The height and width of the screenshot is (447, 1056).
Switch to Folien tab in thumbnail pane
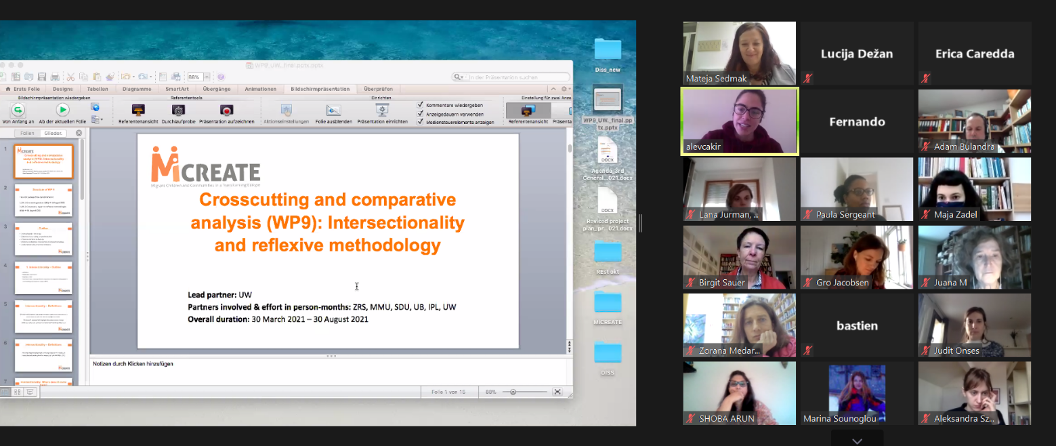[x=27, y=133]
